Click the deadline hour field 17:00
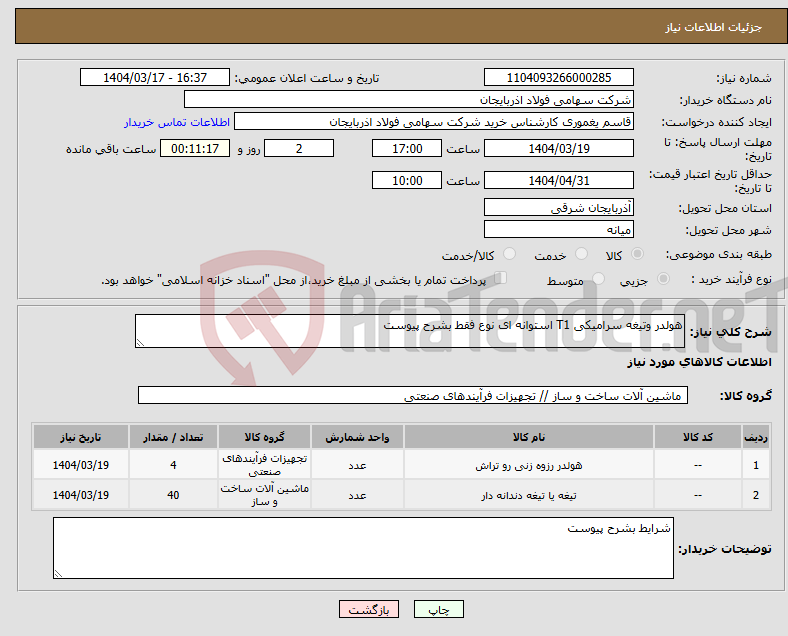788x636 pixels. (x=407, y=149)
